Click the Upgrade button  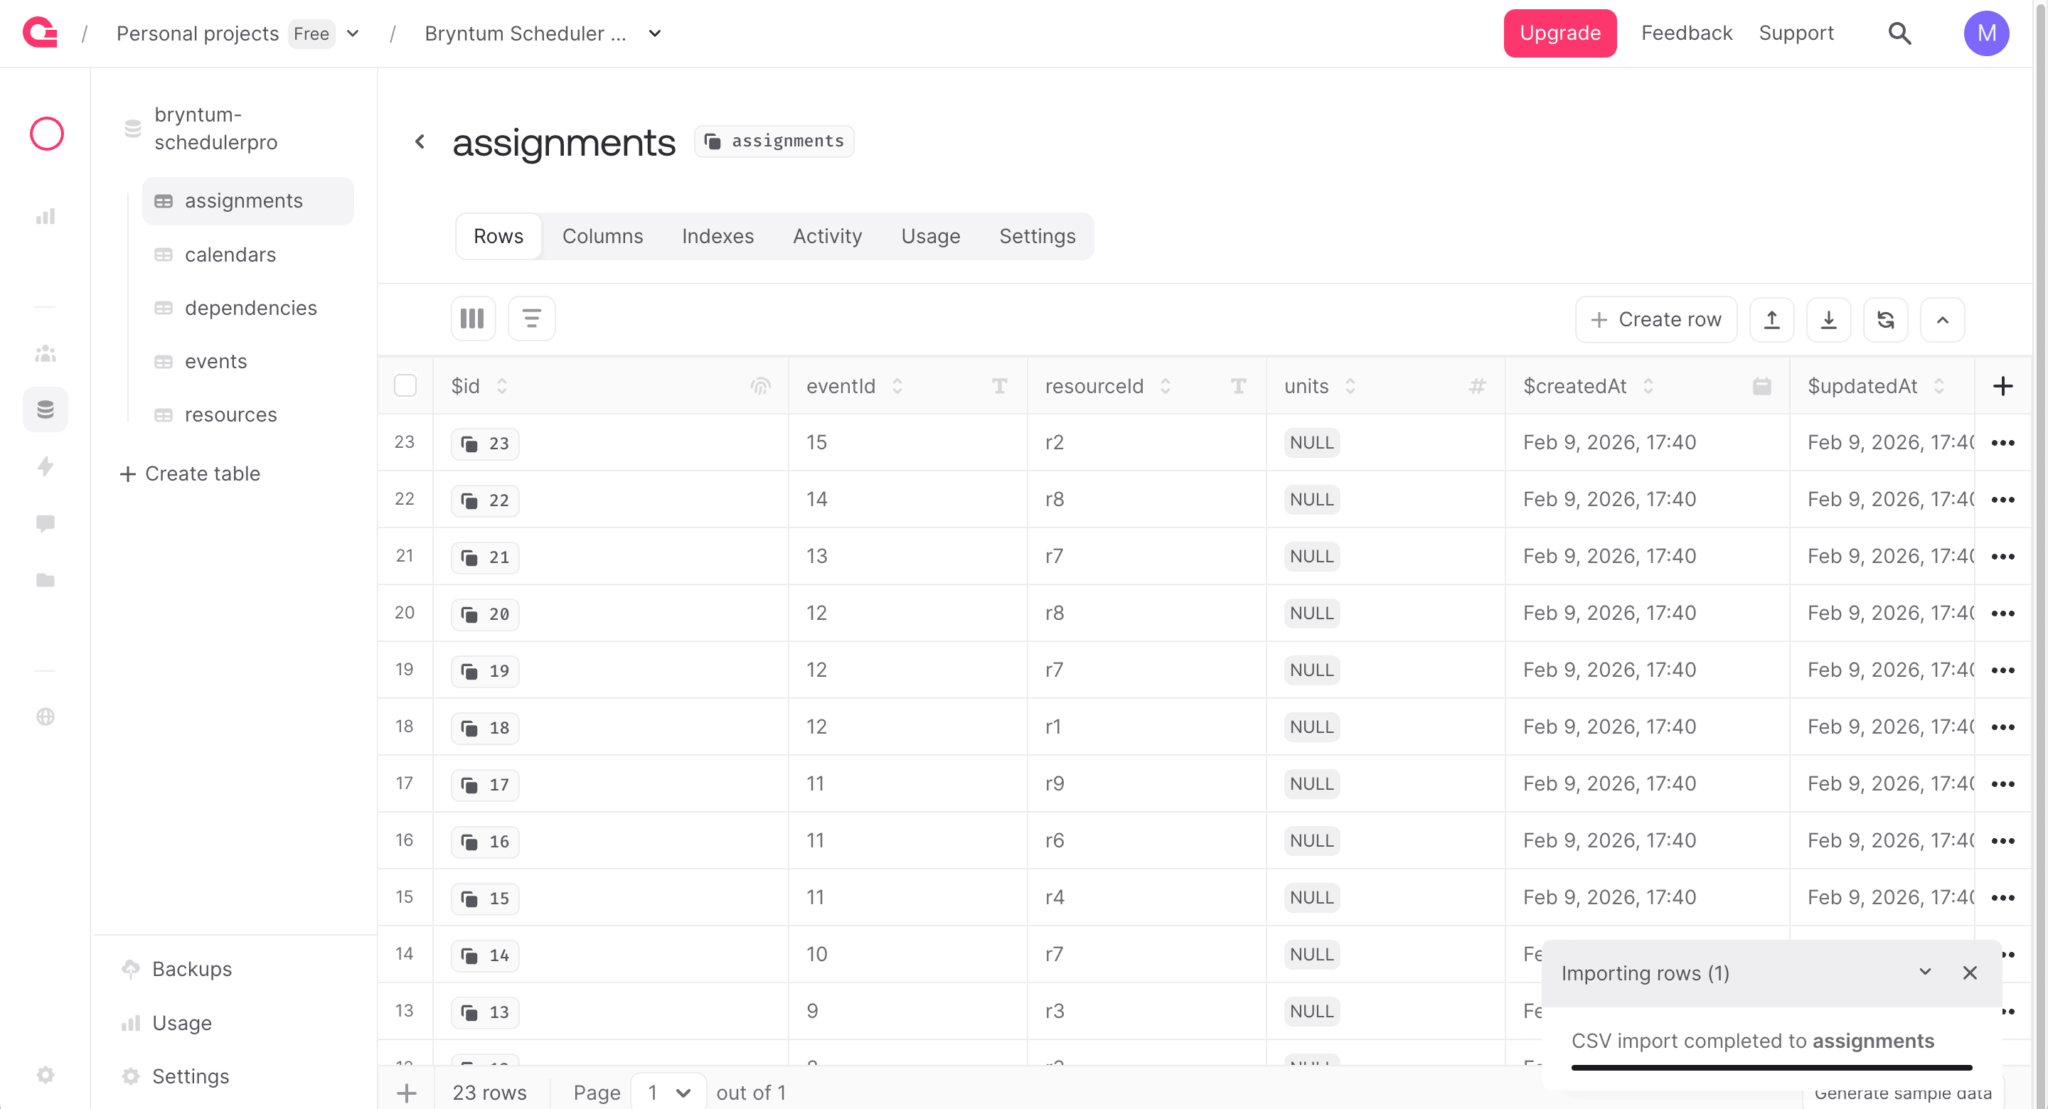(x=1559, y=34)
